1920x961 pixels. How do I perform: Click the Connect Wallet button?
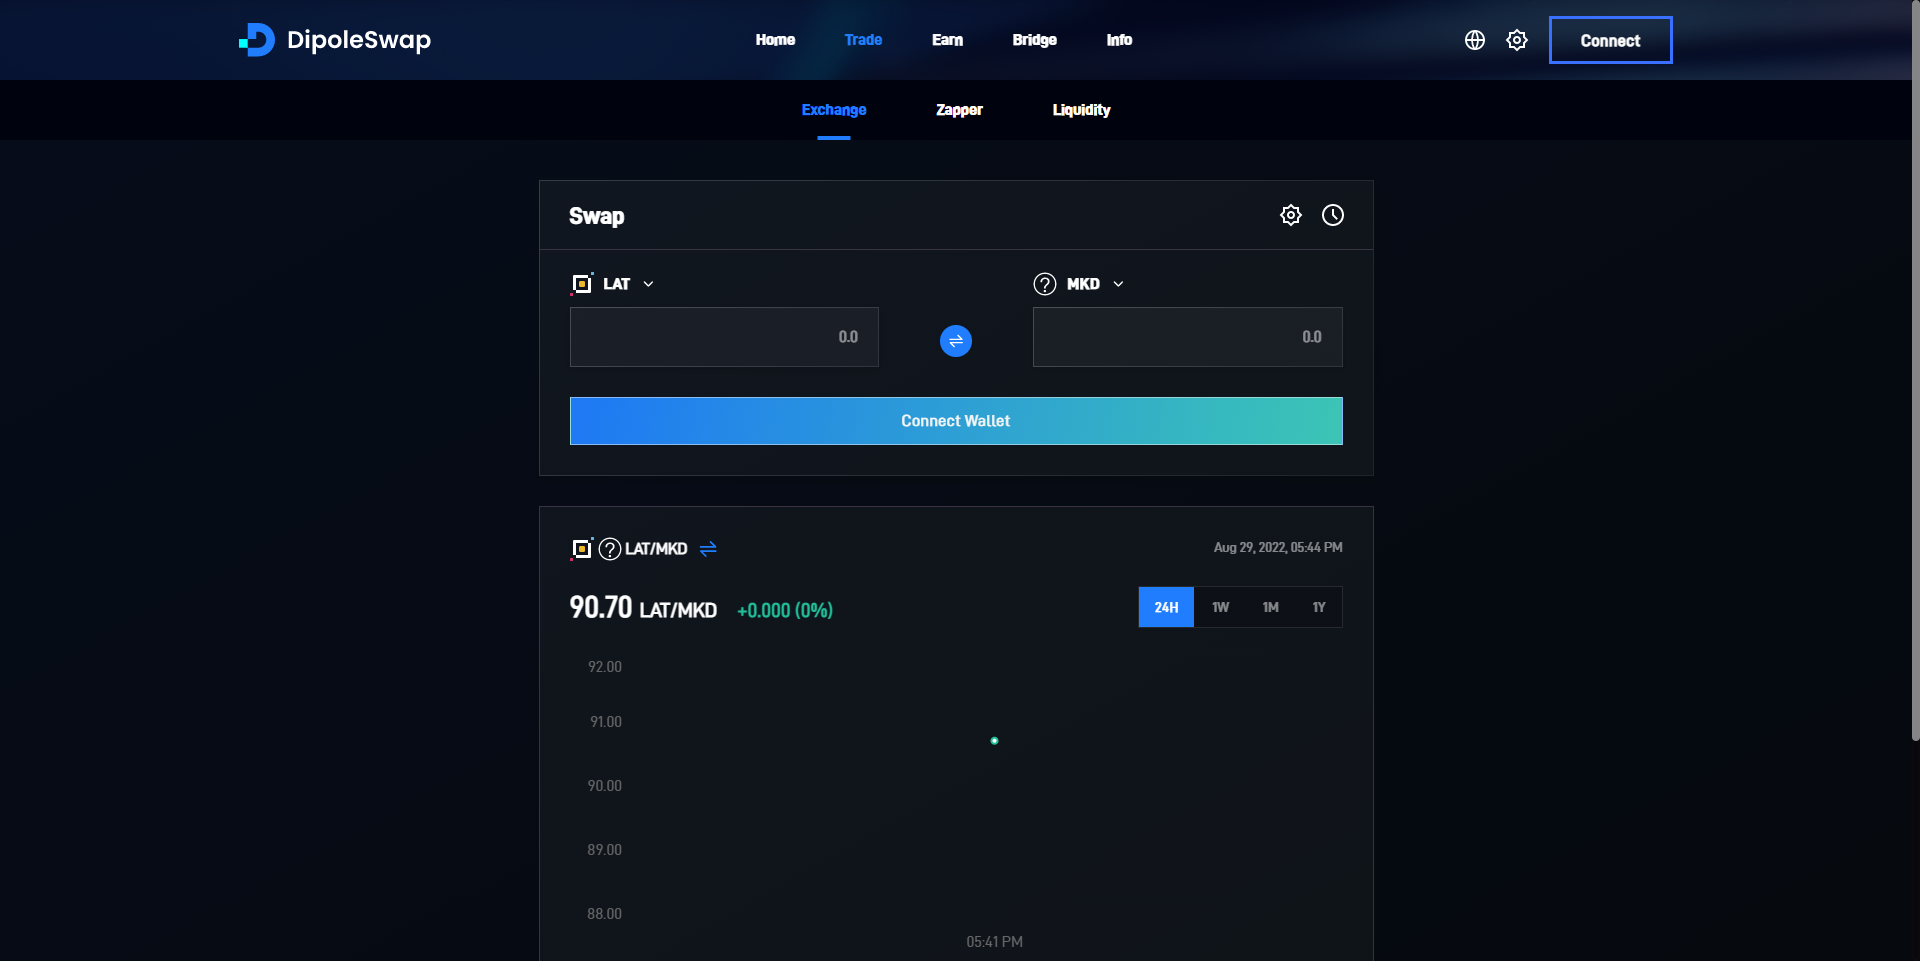pyautogui.click(x=956, y=421)
